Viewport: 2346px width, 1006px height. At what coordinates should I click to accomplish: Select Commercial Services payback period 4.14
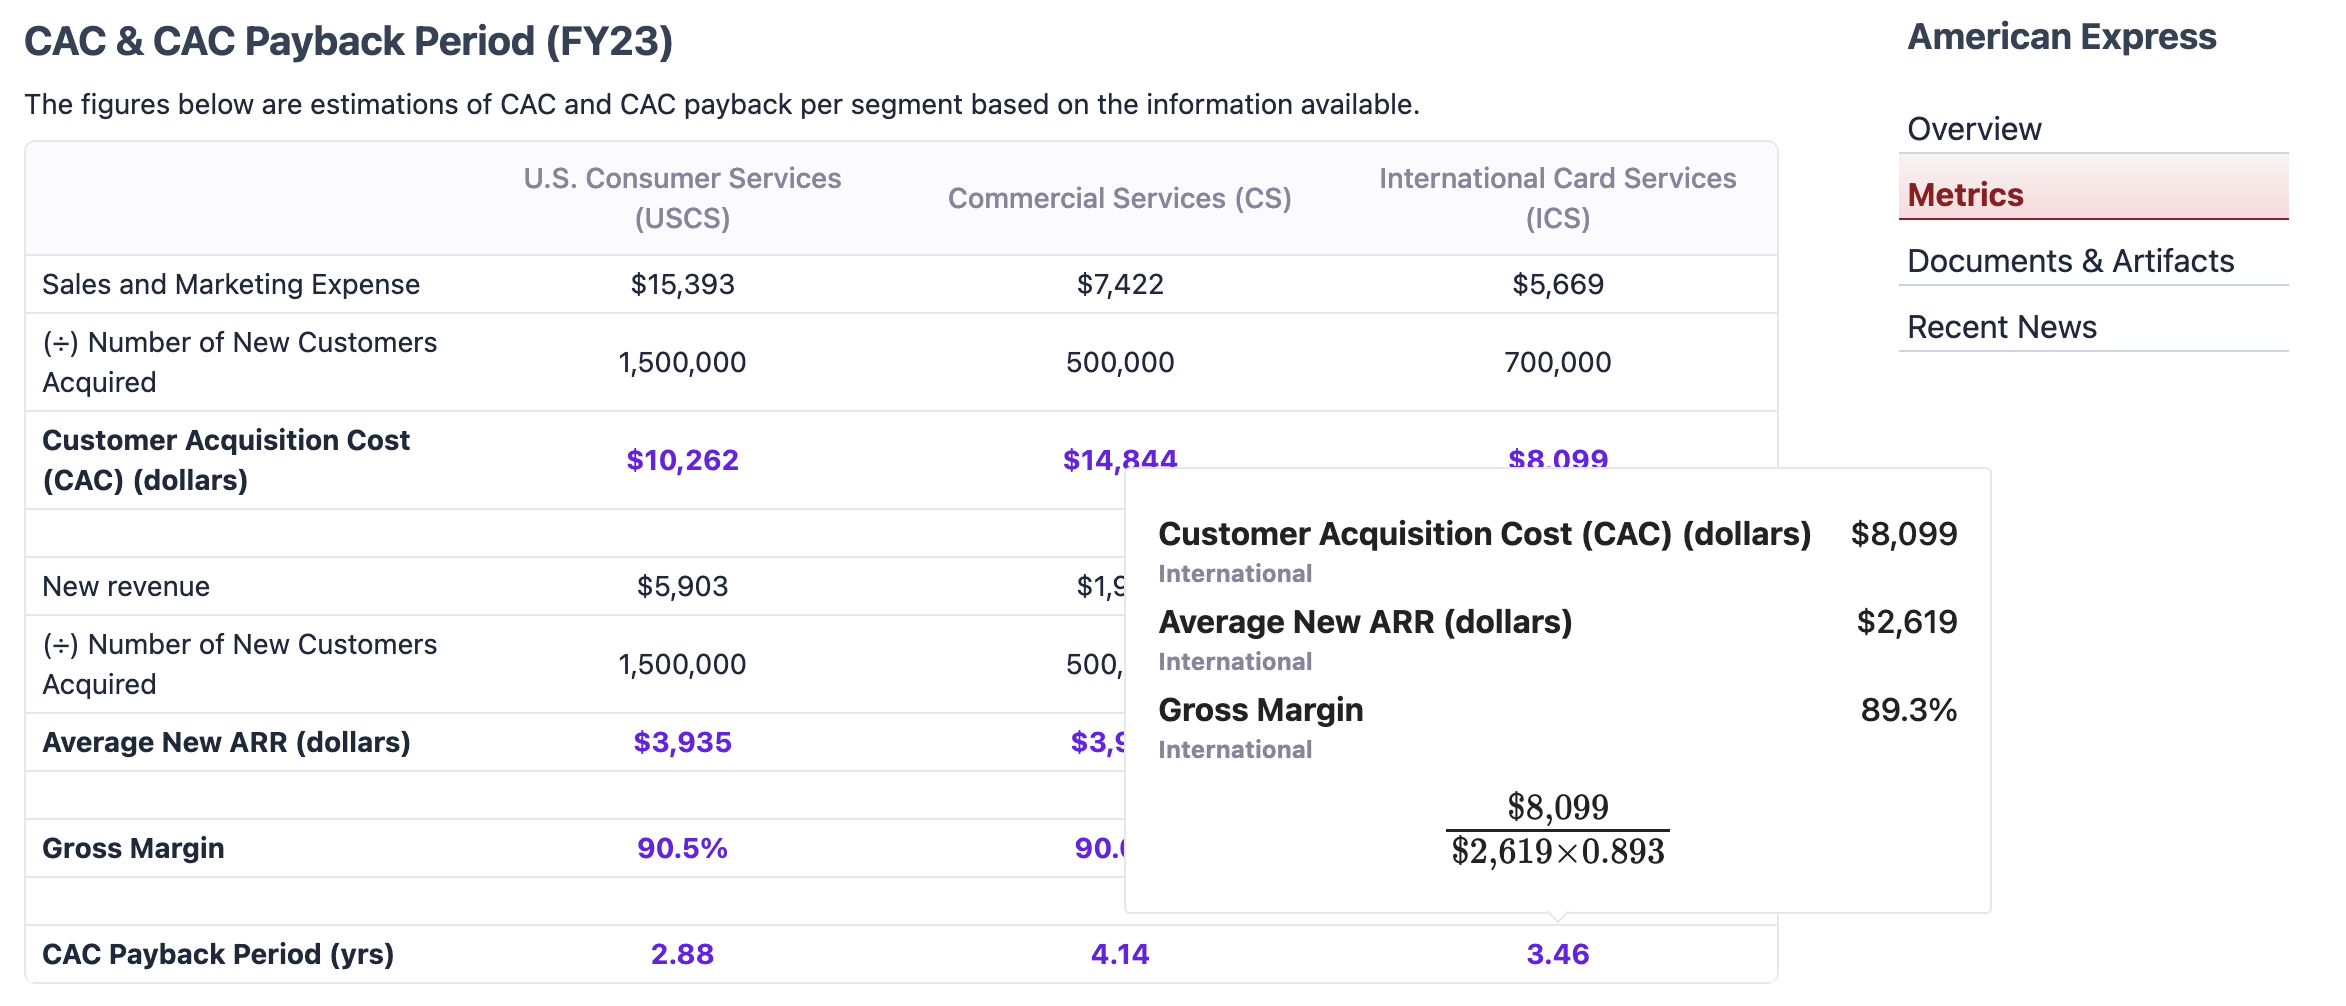coord(1119,954)
